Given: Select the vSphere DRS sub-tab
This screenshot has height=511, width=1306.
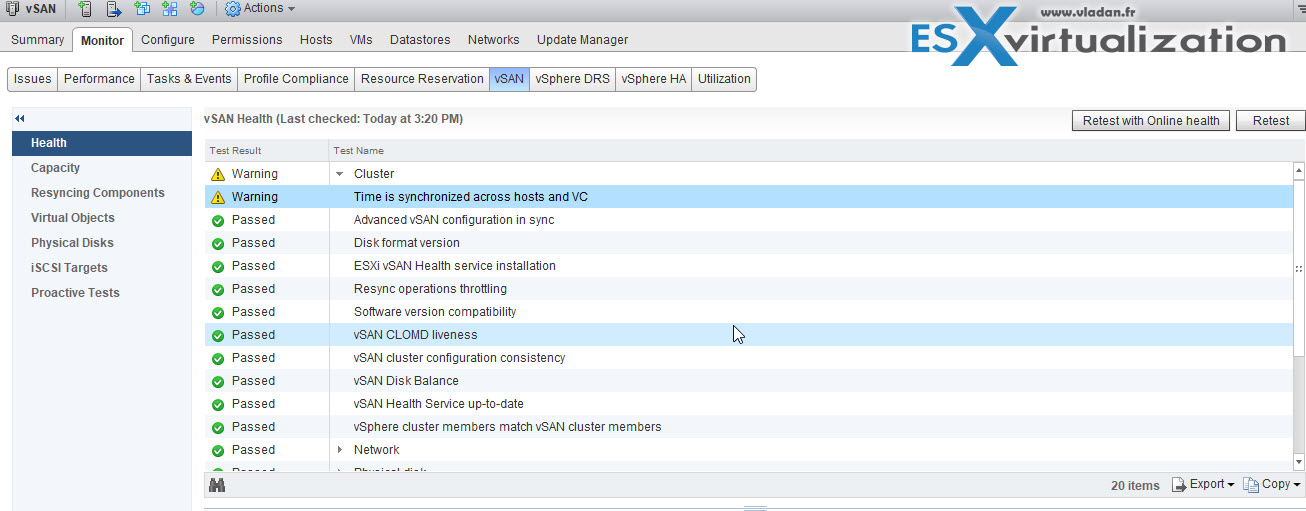Looking at the screenshot, I should pyautogui.click(x=572, y=79).
